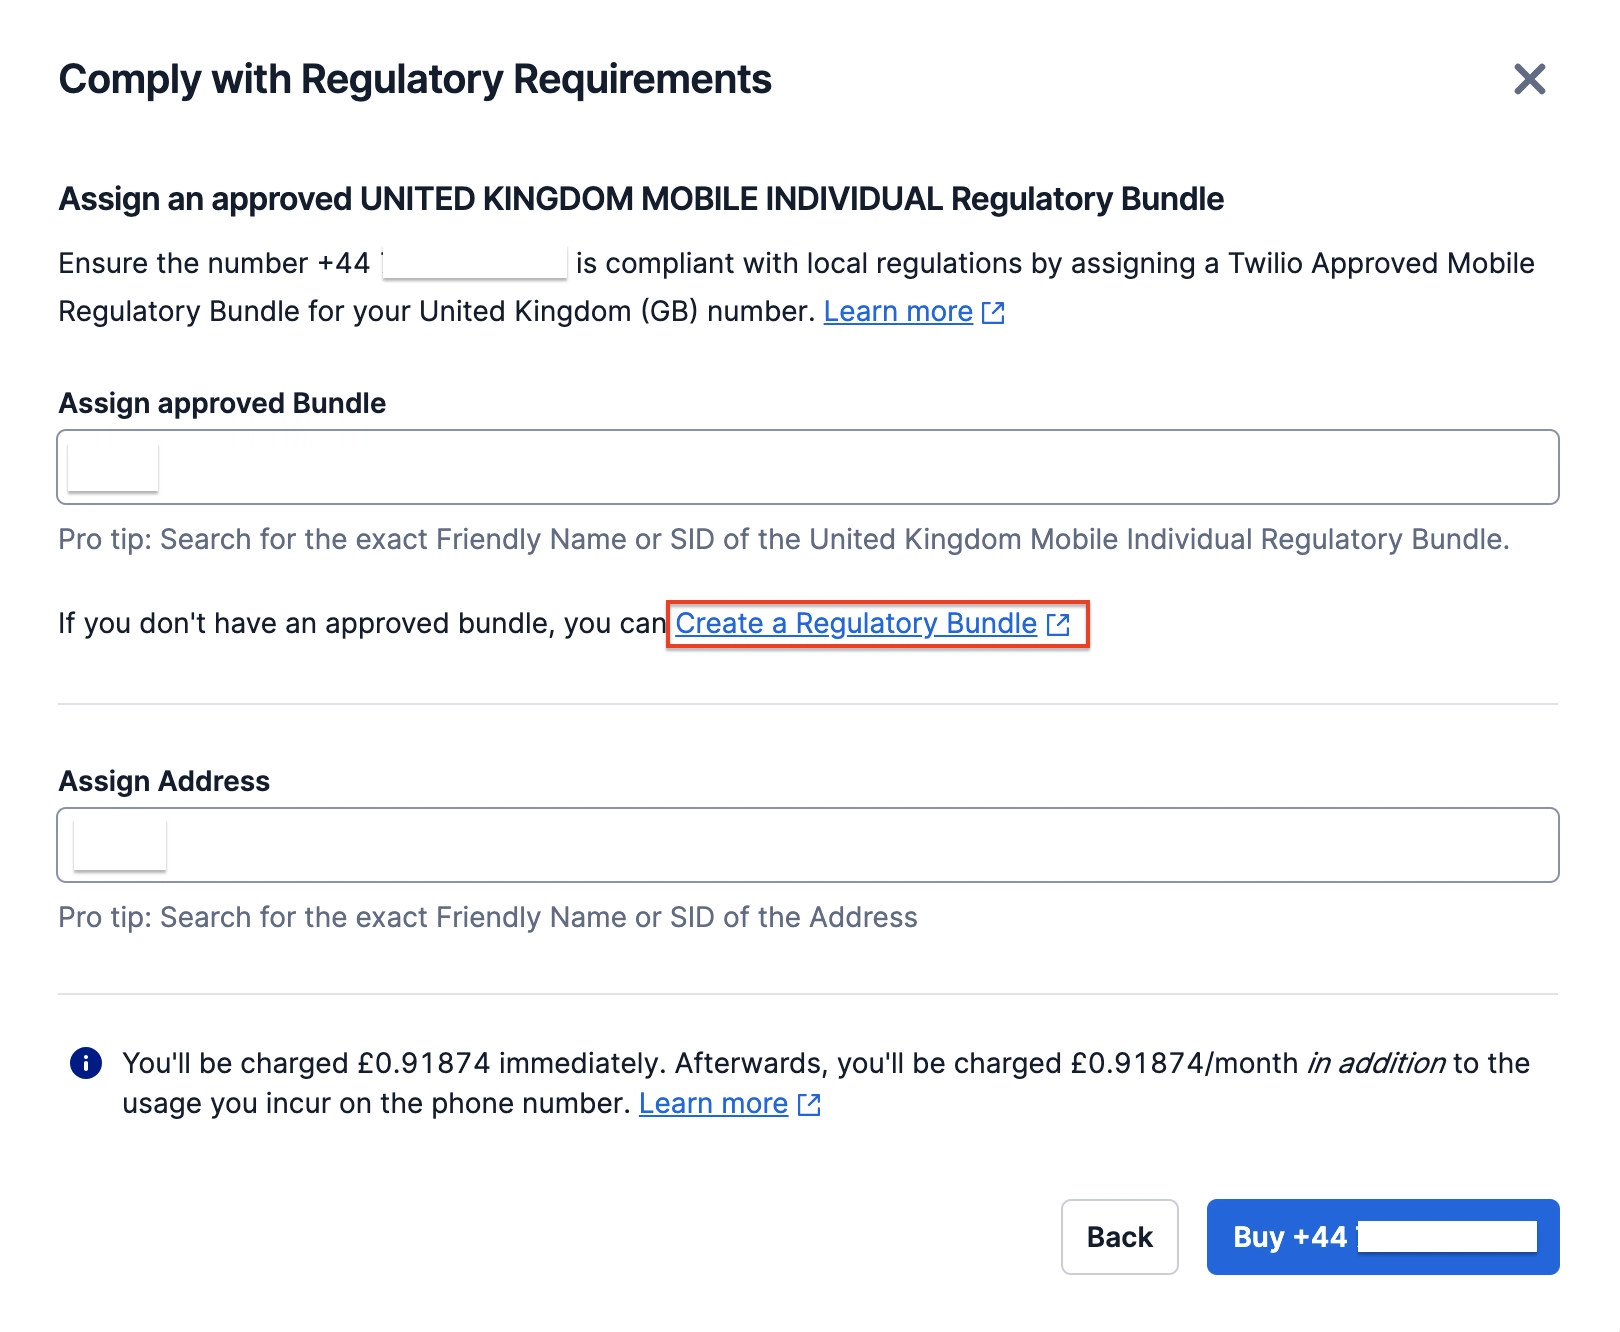The height and width of the screenshot is (1332, 1620).
Task: Click external-link icon after Create a Regulatory Bundle
Action: [x=1058, y=625]
